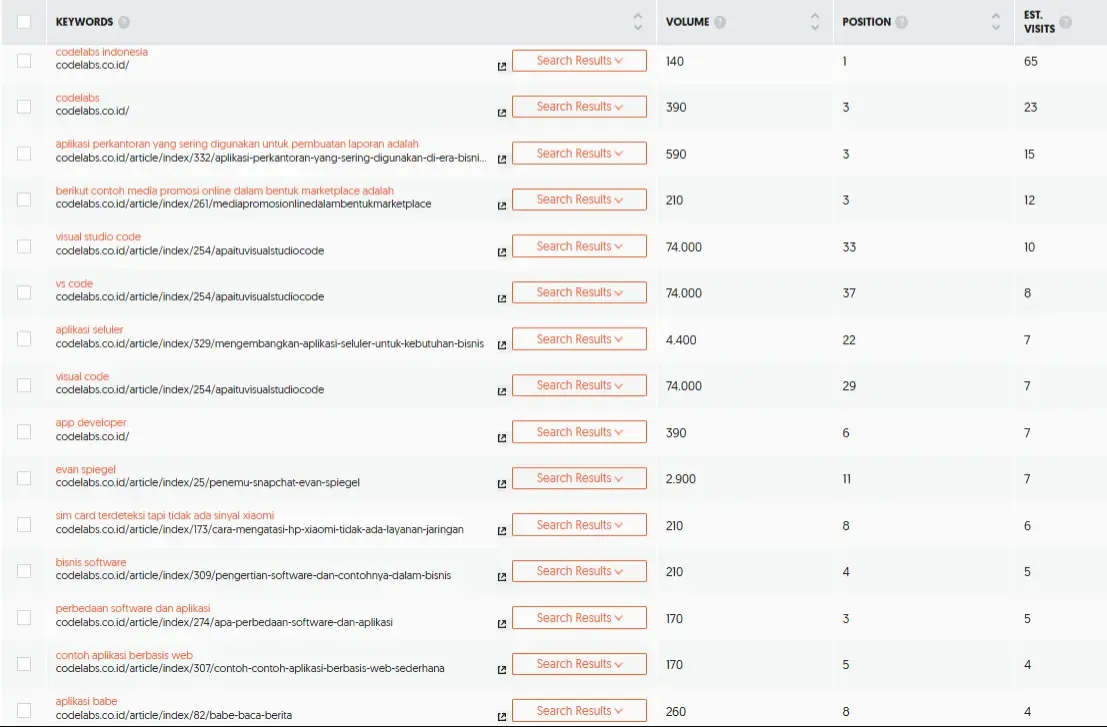Click the help icon beside VOLUME header
This screenshot has height=727, width=1107.
coord(721,20)
